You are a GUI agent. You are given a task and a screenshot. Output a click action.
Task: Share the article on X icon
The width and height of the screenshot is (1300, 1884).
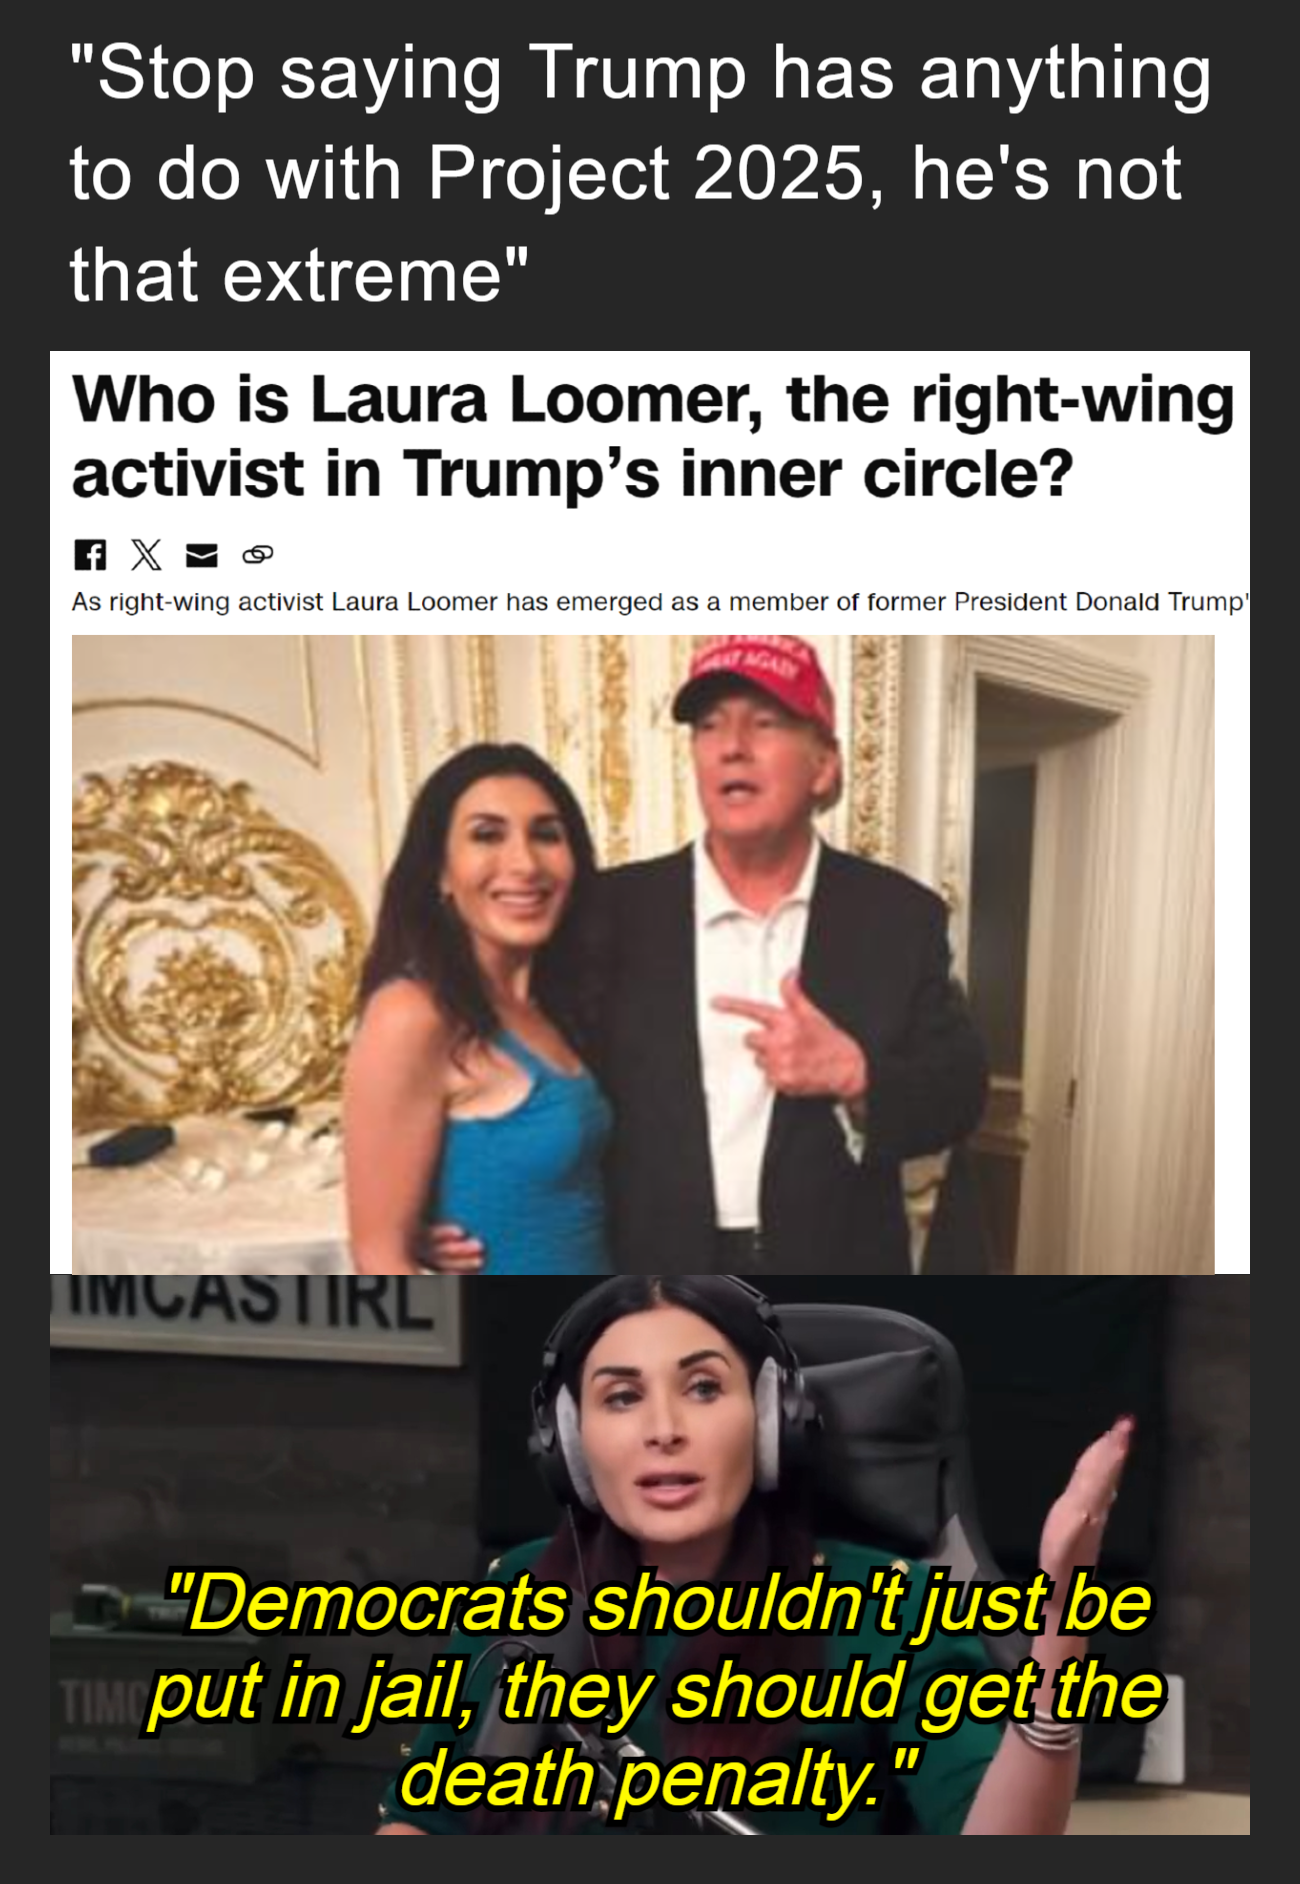(x=146, y=555)
